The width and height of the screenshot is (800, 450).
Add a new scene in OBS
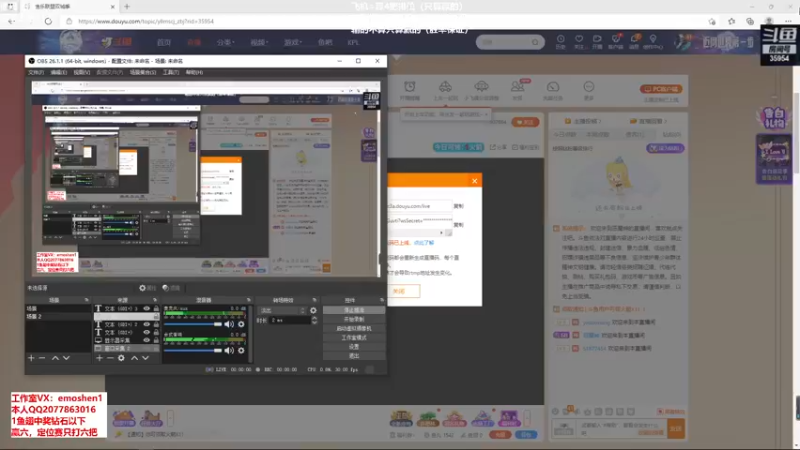point(31,358)
